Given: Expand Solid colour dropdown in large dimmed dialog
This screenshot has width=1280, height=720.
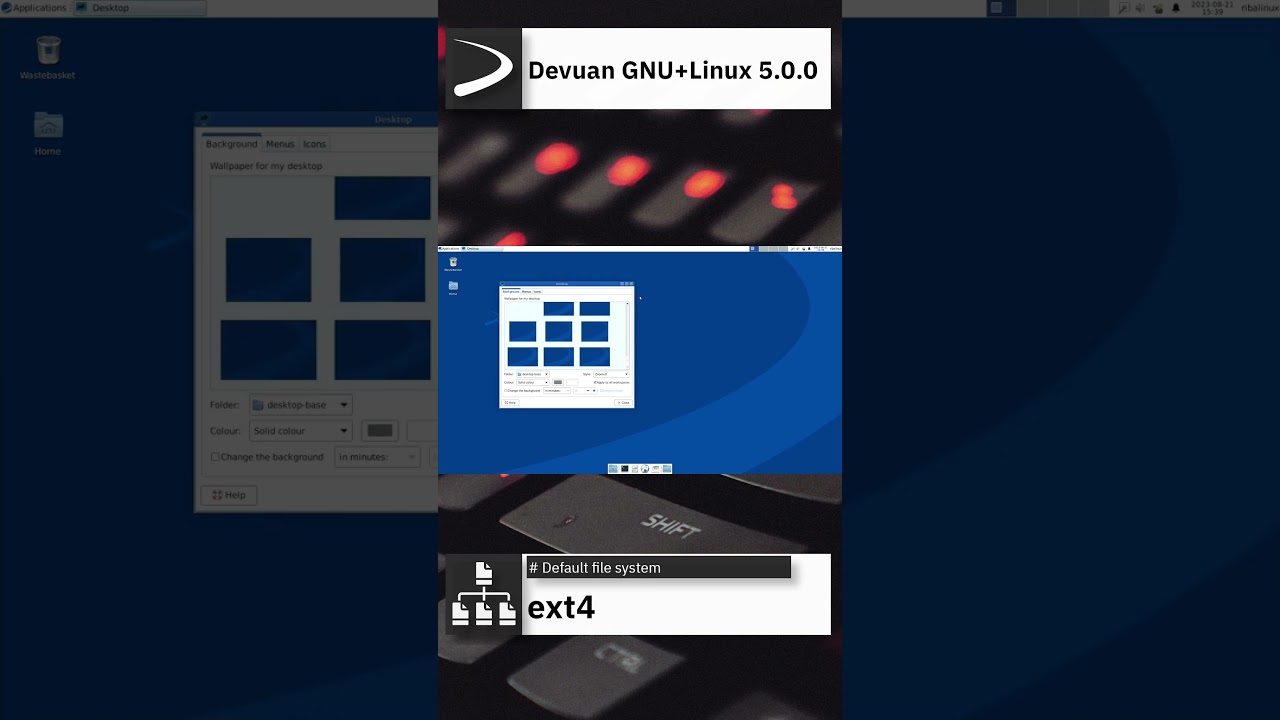Looking at the screenshot, I should [x=301, y=431].
